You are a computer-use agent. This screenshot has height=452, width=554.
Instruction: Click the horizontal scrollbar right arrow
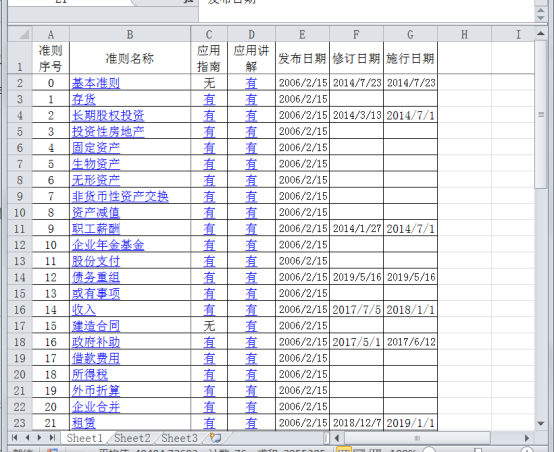point(527,438)
